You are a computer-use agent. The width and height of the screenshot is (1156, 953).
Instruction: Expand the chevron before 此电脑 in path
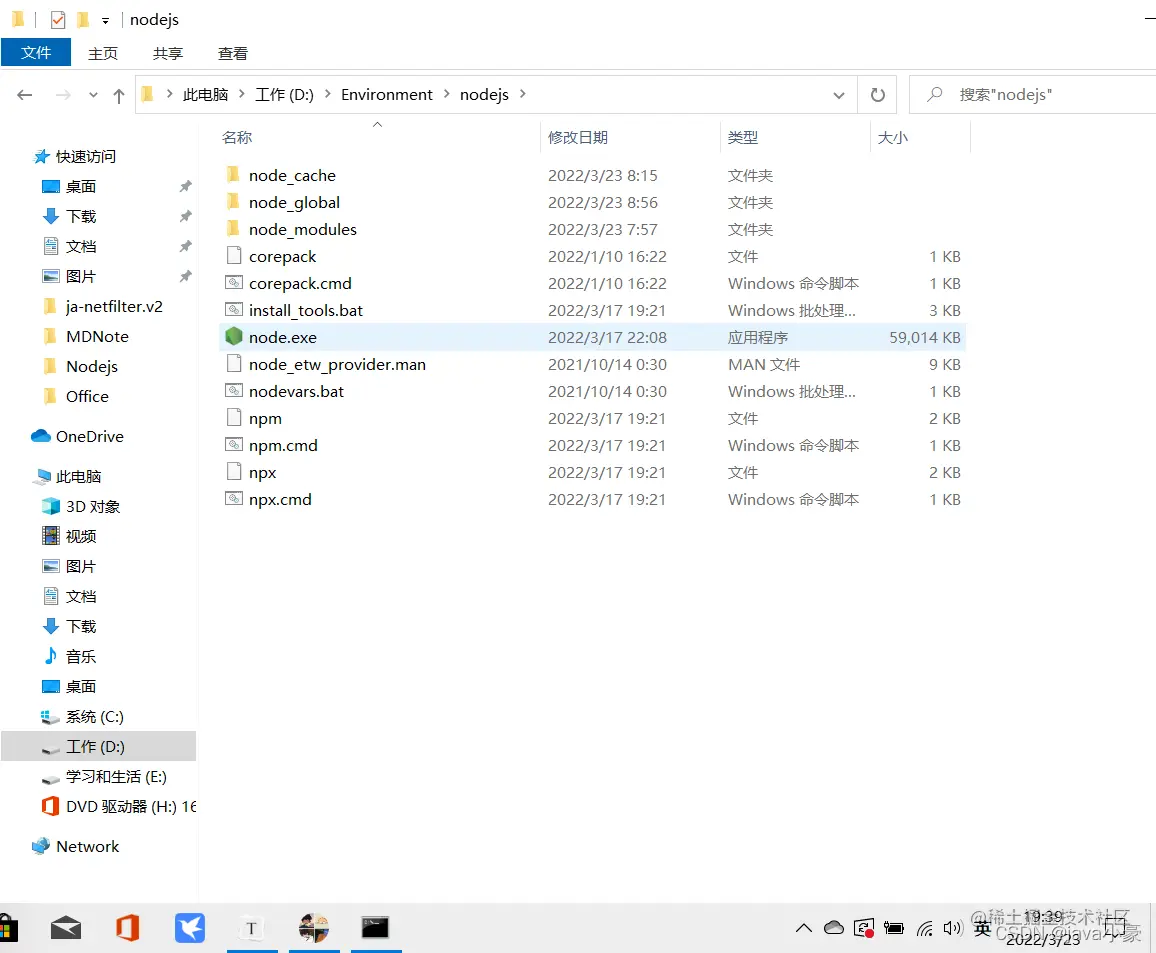tap(170, 94)
